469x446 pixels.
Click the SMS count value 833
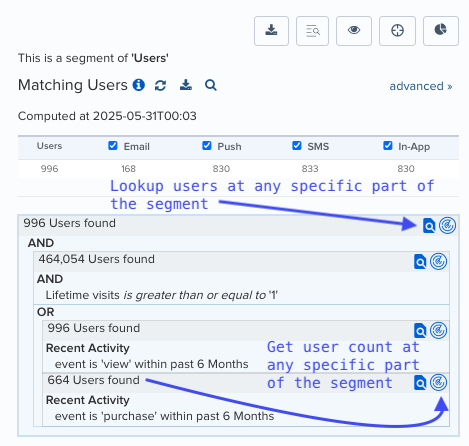[x=310, y=169]
